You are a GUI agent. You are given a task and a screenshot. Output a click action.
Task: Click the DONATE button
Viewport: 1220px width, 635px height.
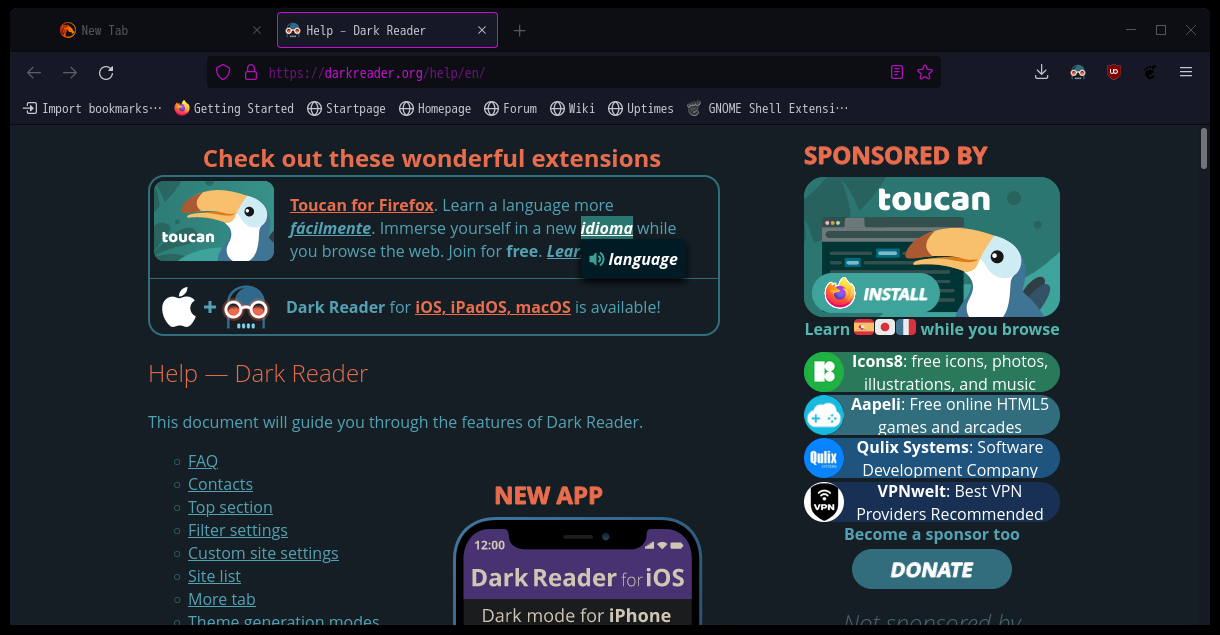pos(932,569)
